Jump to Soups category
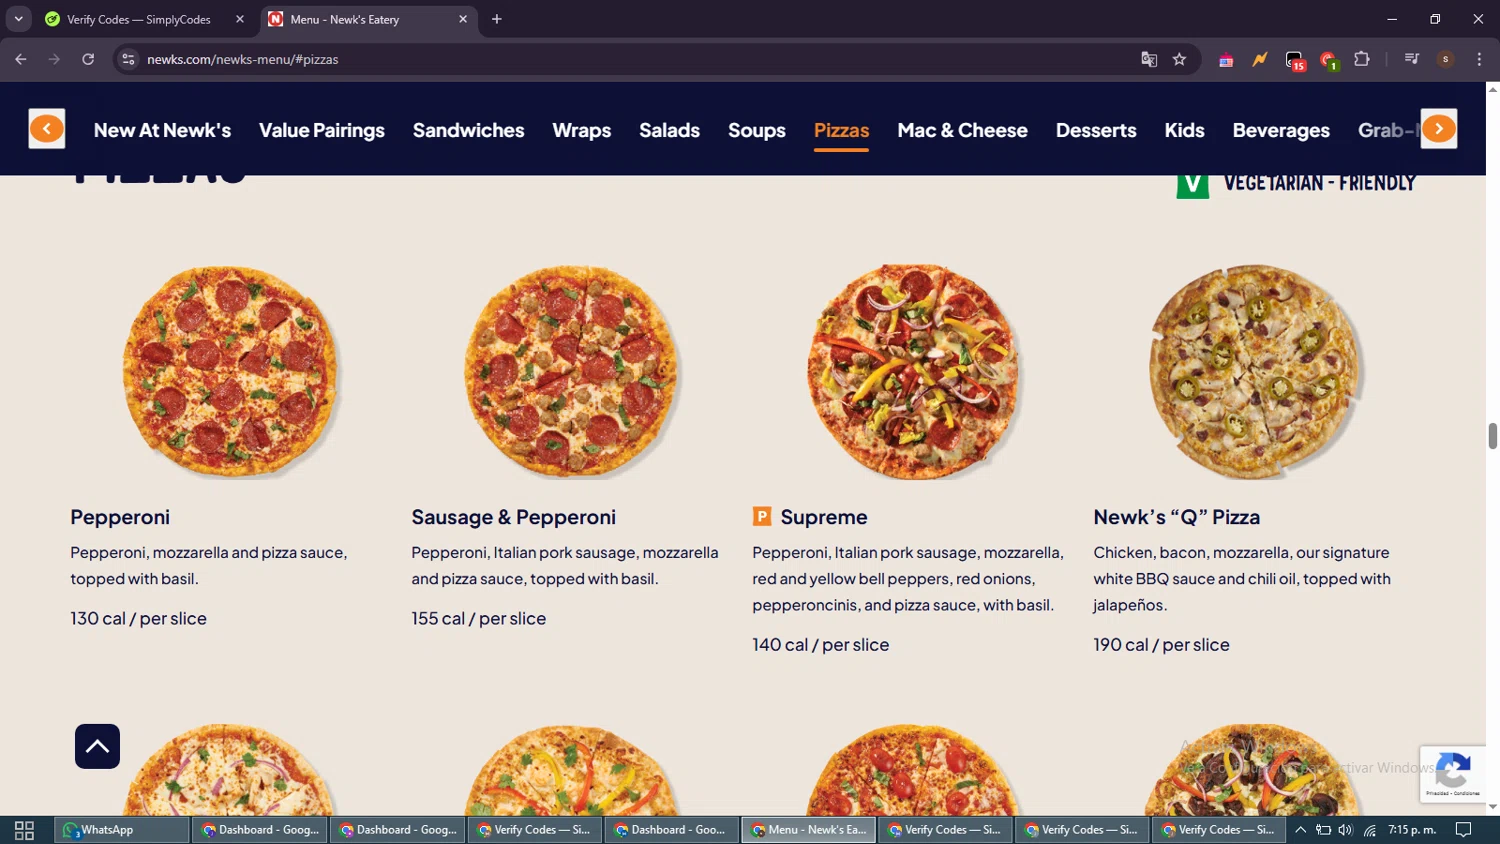The width and height of the screenshot is (1500, 844). pos(757,130)
